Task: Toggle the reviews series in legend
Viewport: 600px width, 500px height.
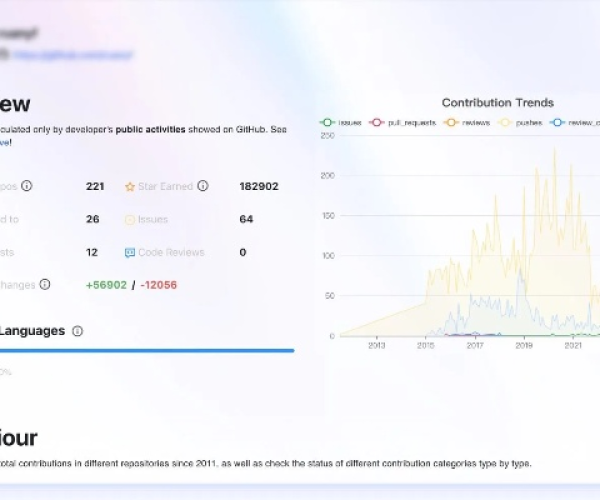Action: (x=467, y=122)
